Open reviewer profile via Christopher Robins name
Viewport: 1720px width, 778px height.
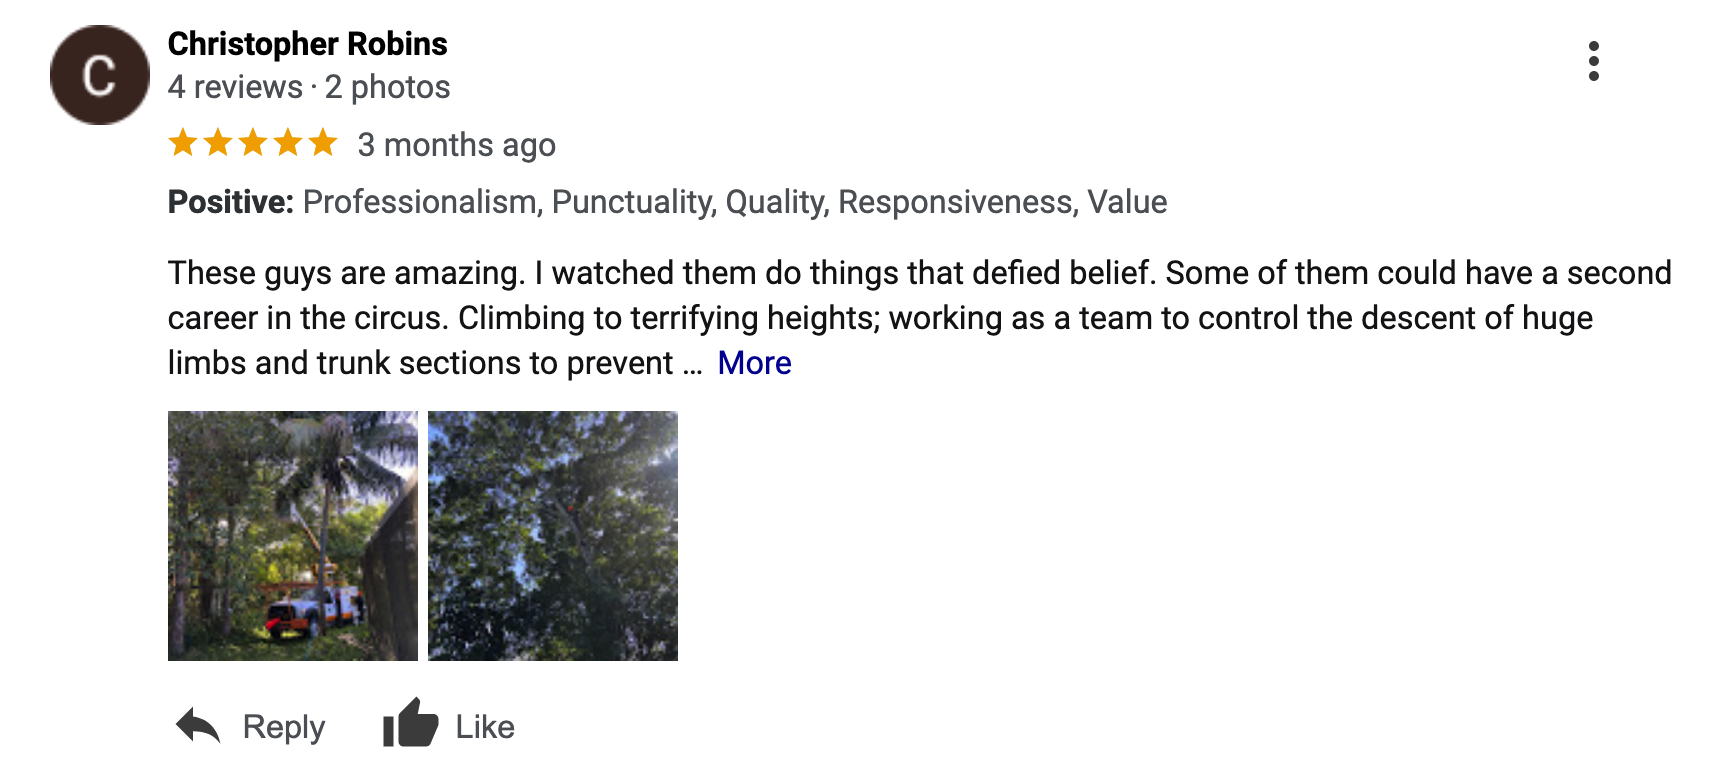click(307, 44)
